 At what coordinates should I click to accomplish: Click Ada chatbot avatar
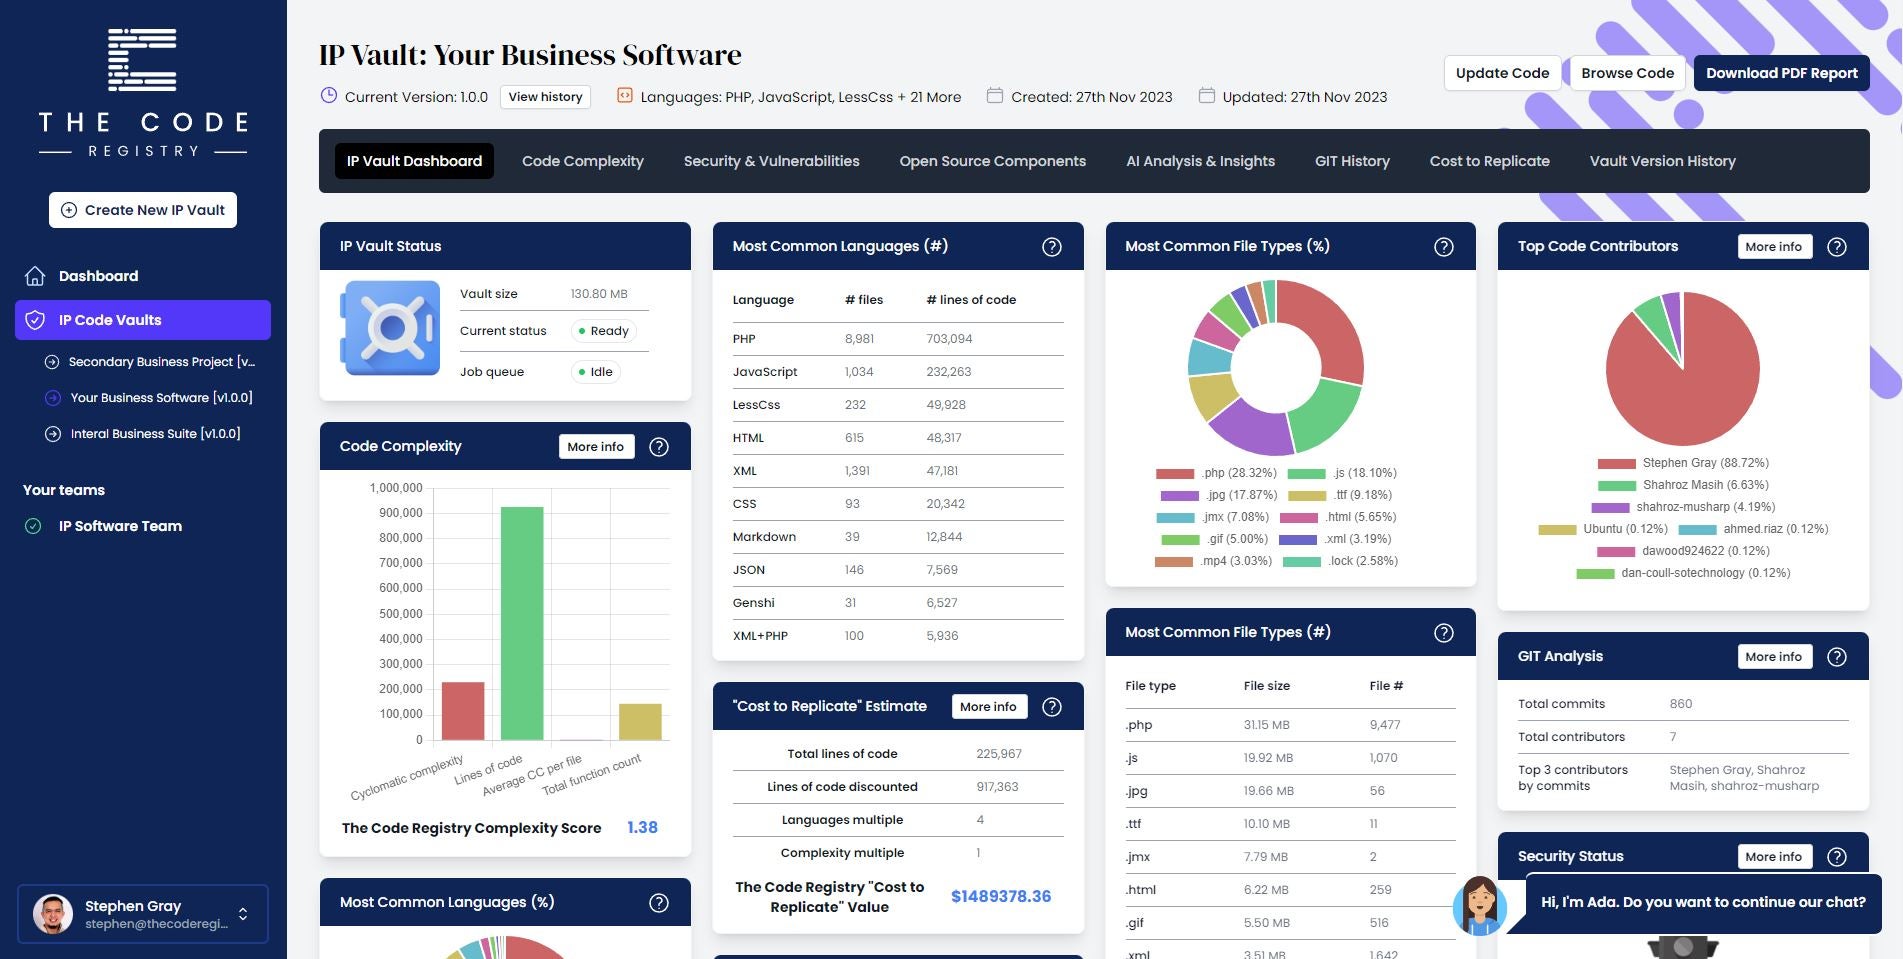1480,906
